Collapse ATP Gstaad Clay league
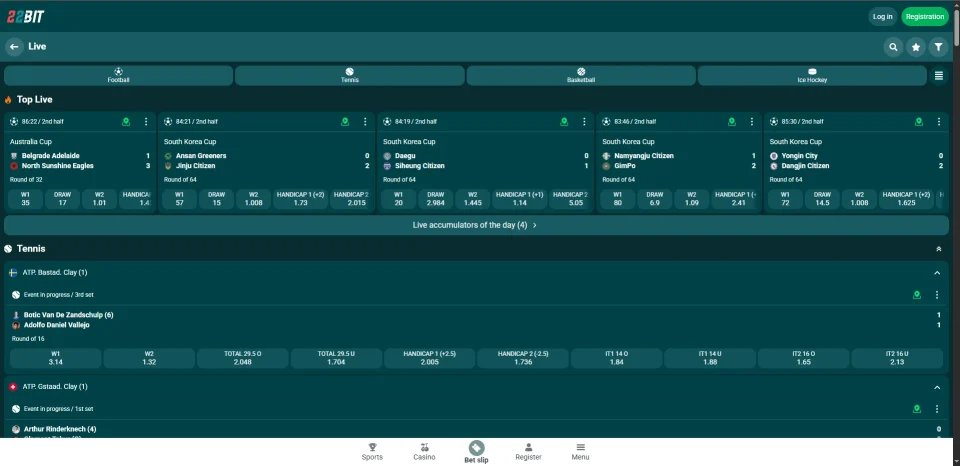This screenshot has height=466, width=960. click(x=937, y=387)
